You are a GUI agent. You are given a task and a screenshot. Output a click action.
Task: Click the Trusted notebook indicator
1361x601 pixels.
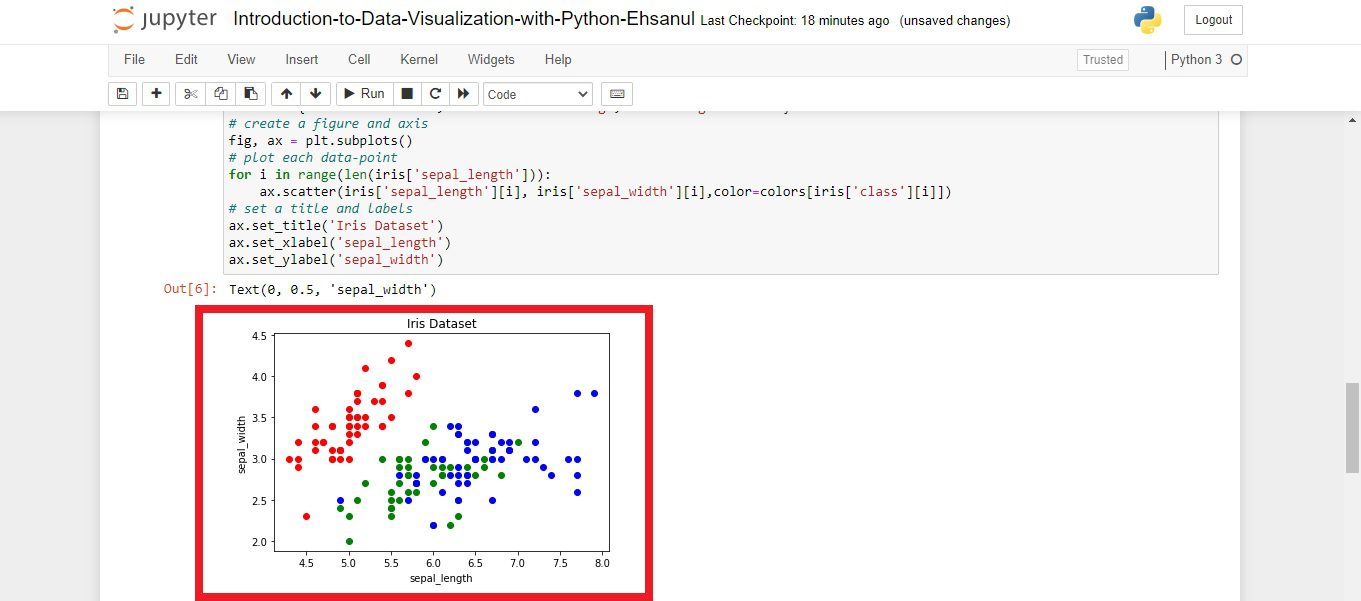(x=1102, y=59)
